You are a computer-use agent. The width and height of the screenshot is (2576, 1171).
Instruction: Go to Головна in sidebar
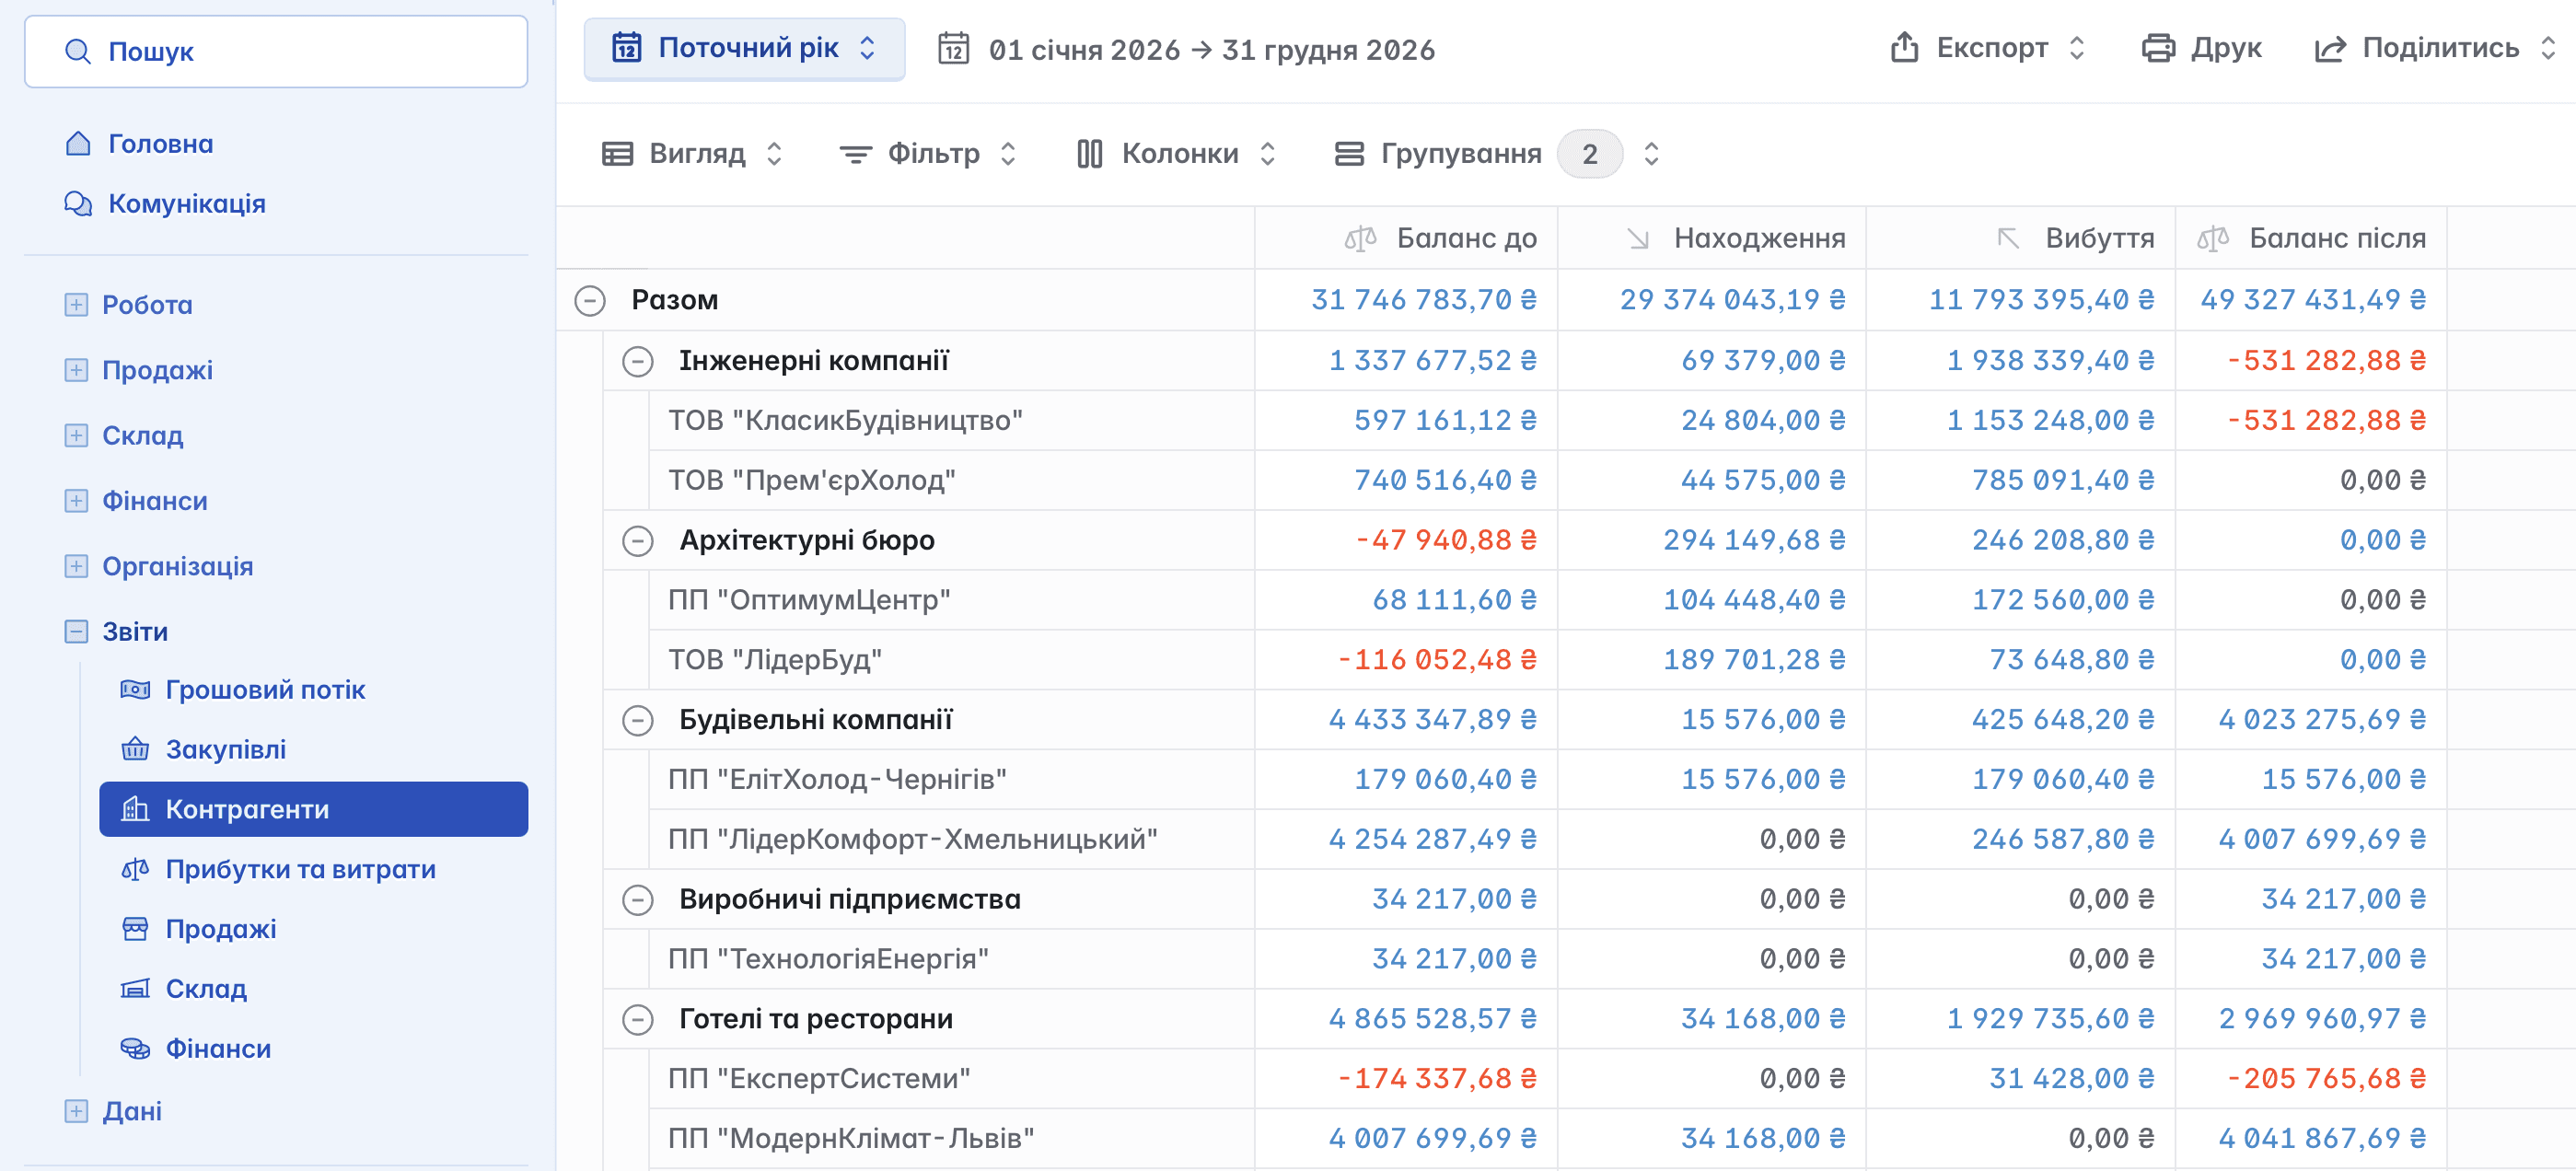160,143
